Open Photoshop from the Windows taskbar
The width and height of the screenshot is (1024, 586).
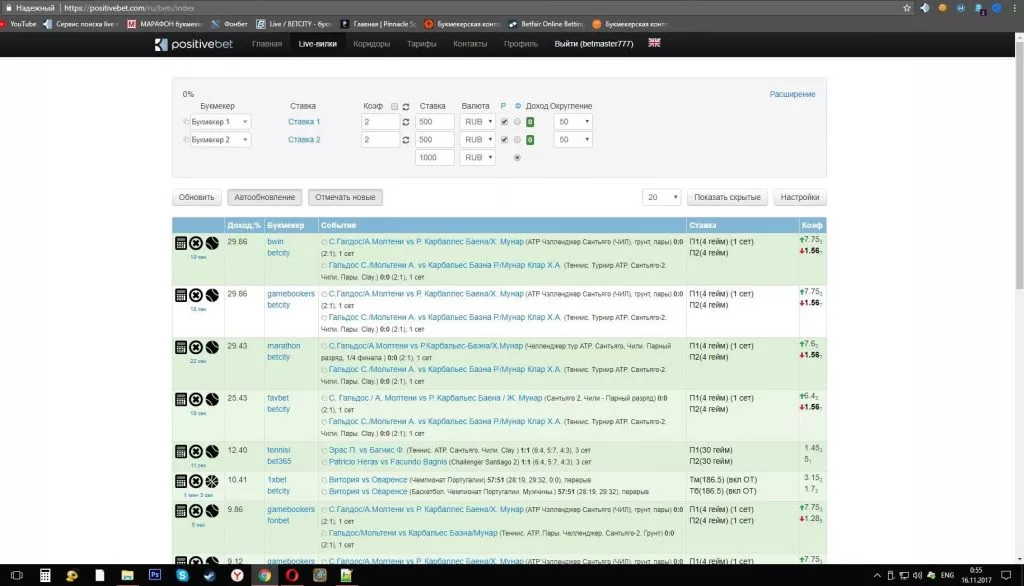(x=155, y=575)
